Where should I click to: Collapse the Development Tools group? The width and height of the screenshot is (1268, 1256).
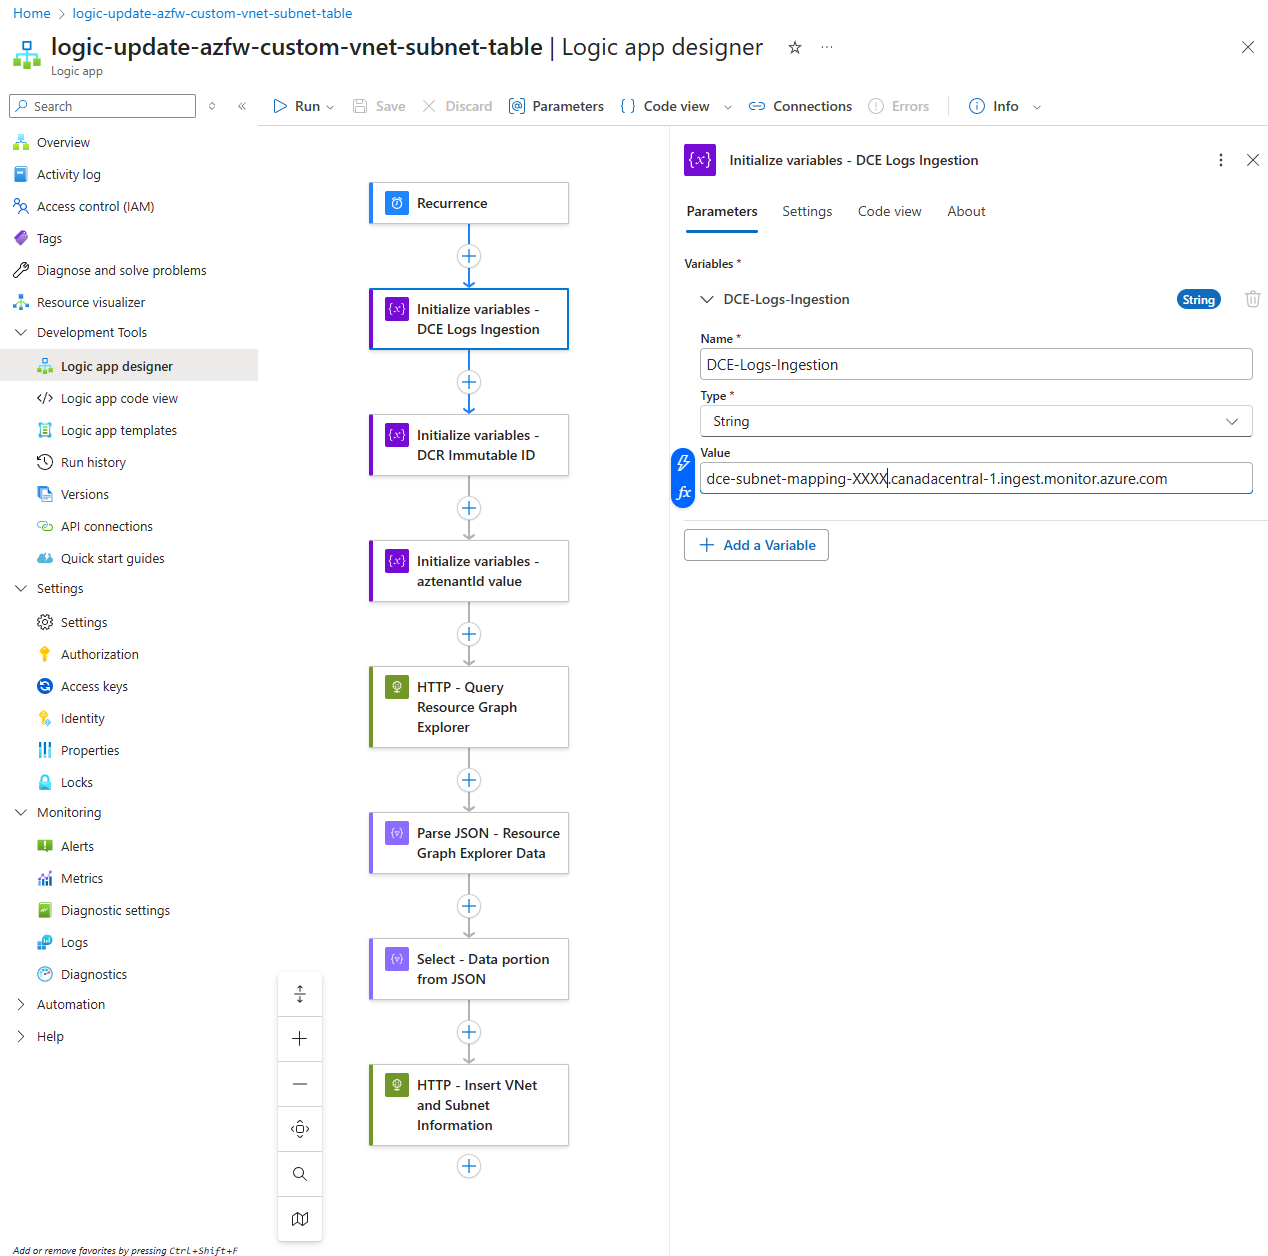pos(21,333)
